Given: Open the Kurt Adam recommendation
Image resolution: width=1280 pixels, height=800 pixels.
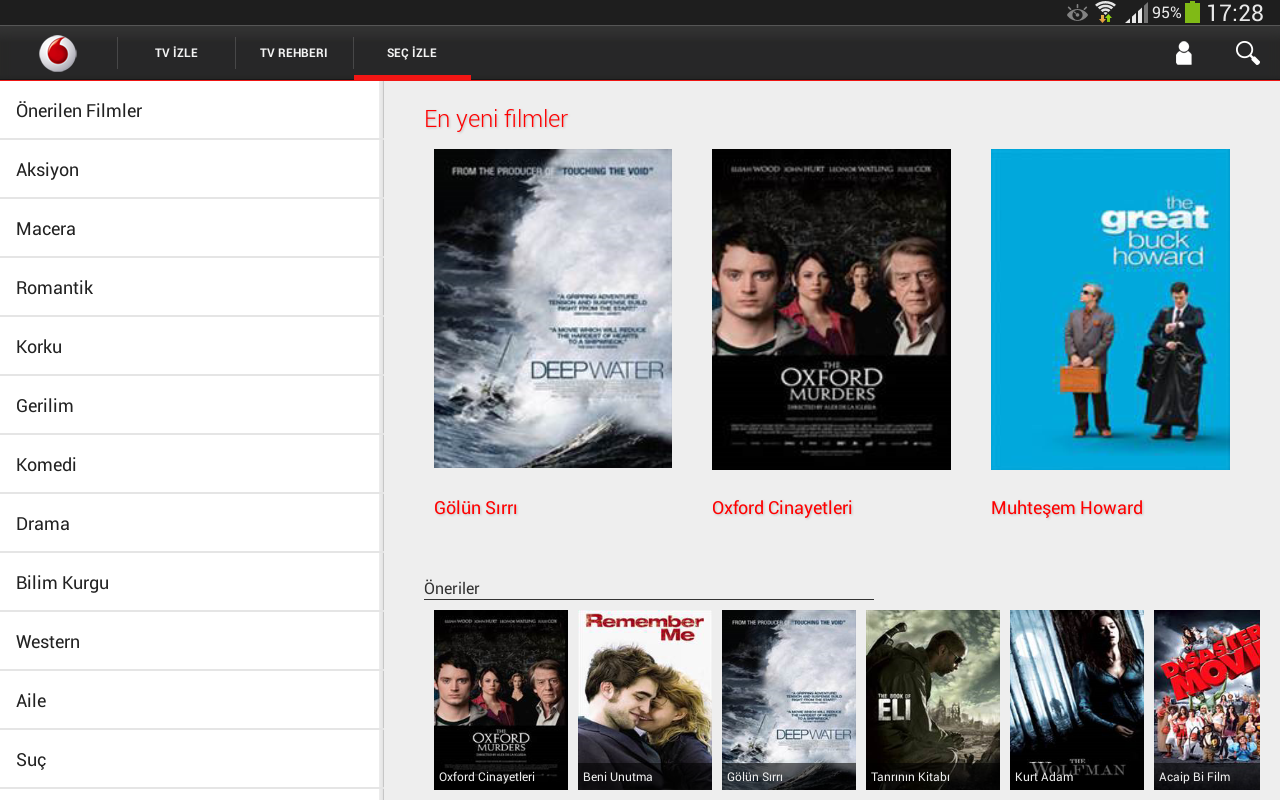Looking at the screenshot, I should (1077, 700).
